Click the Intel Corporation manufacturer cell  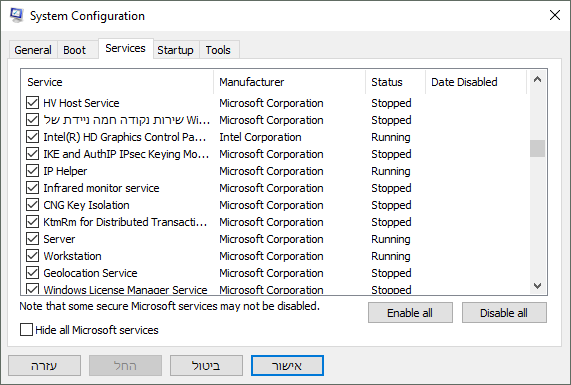tap(260, 137)
